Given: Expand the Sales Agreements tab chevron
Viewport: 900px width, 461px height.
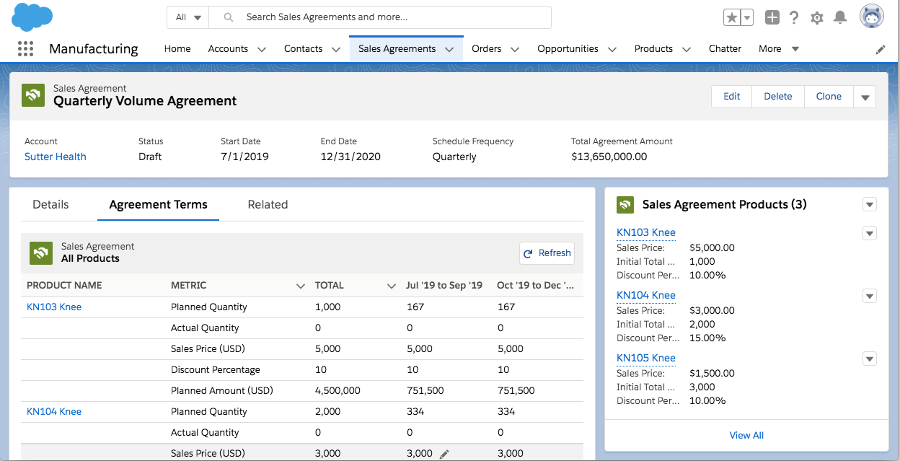Looking at the screenshot, I should point(449,49).
